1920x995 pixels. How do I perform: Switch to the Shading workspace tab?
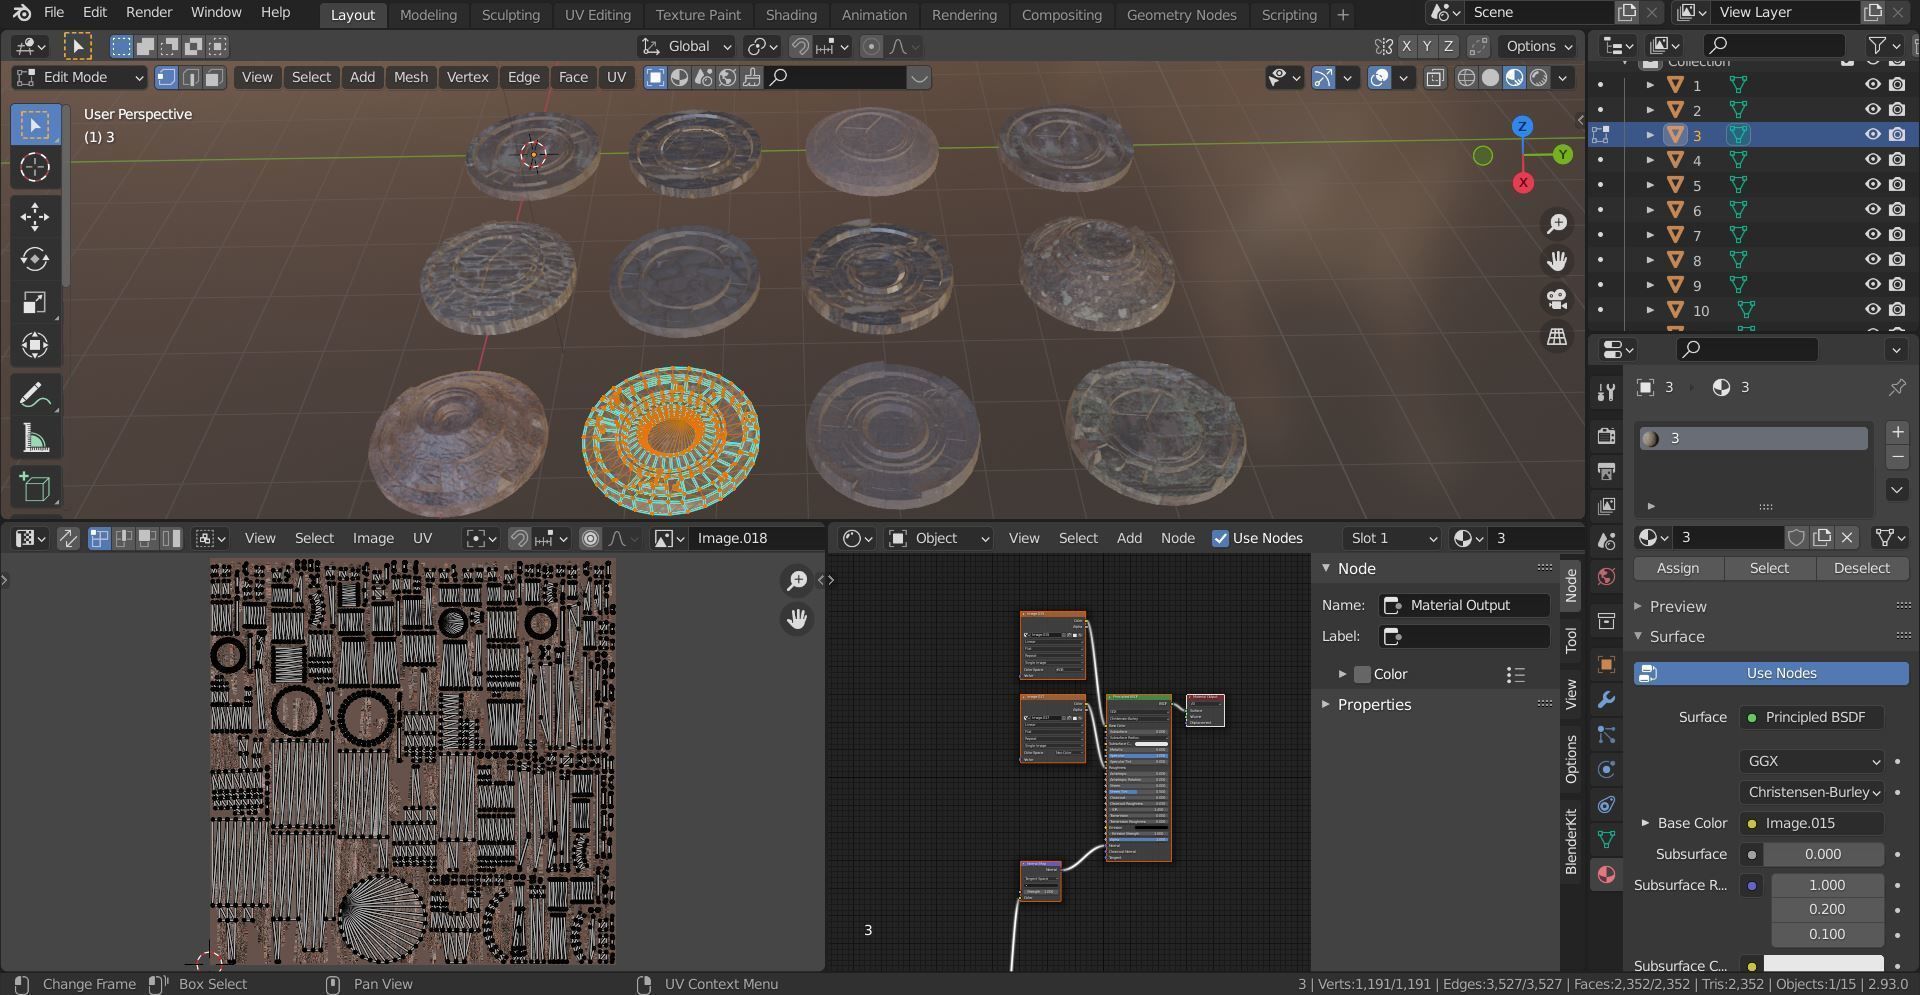(x=791, y=15)
